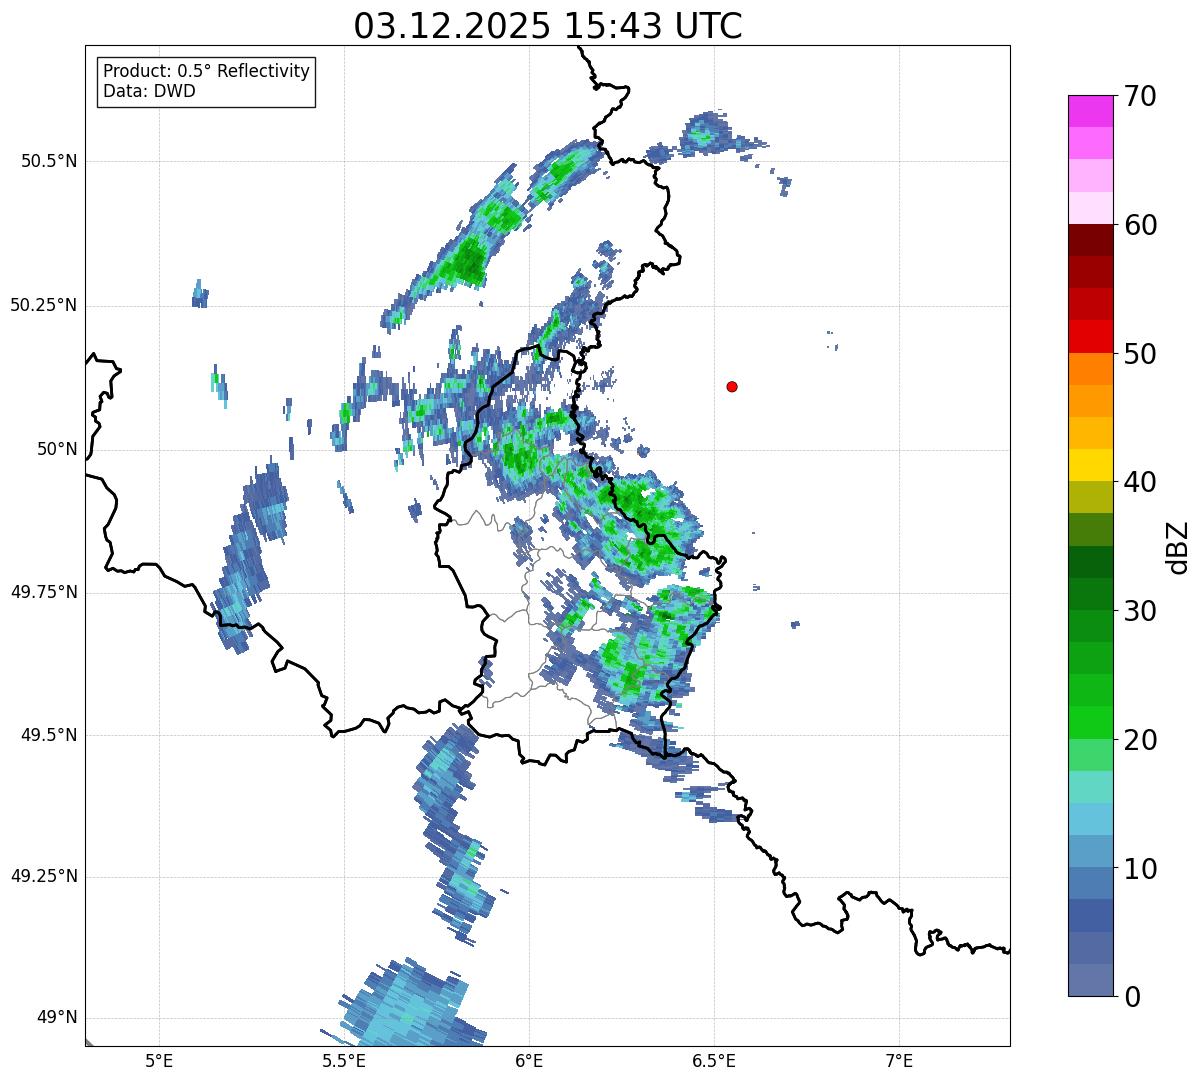Click the 50.25°N latitude label
The image size is (1202, 1081).
pyautogui.click(x=44, y=305)
